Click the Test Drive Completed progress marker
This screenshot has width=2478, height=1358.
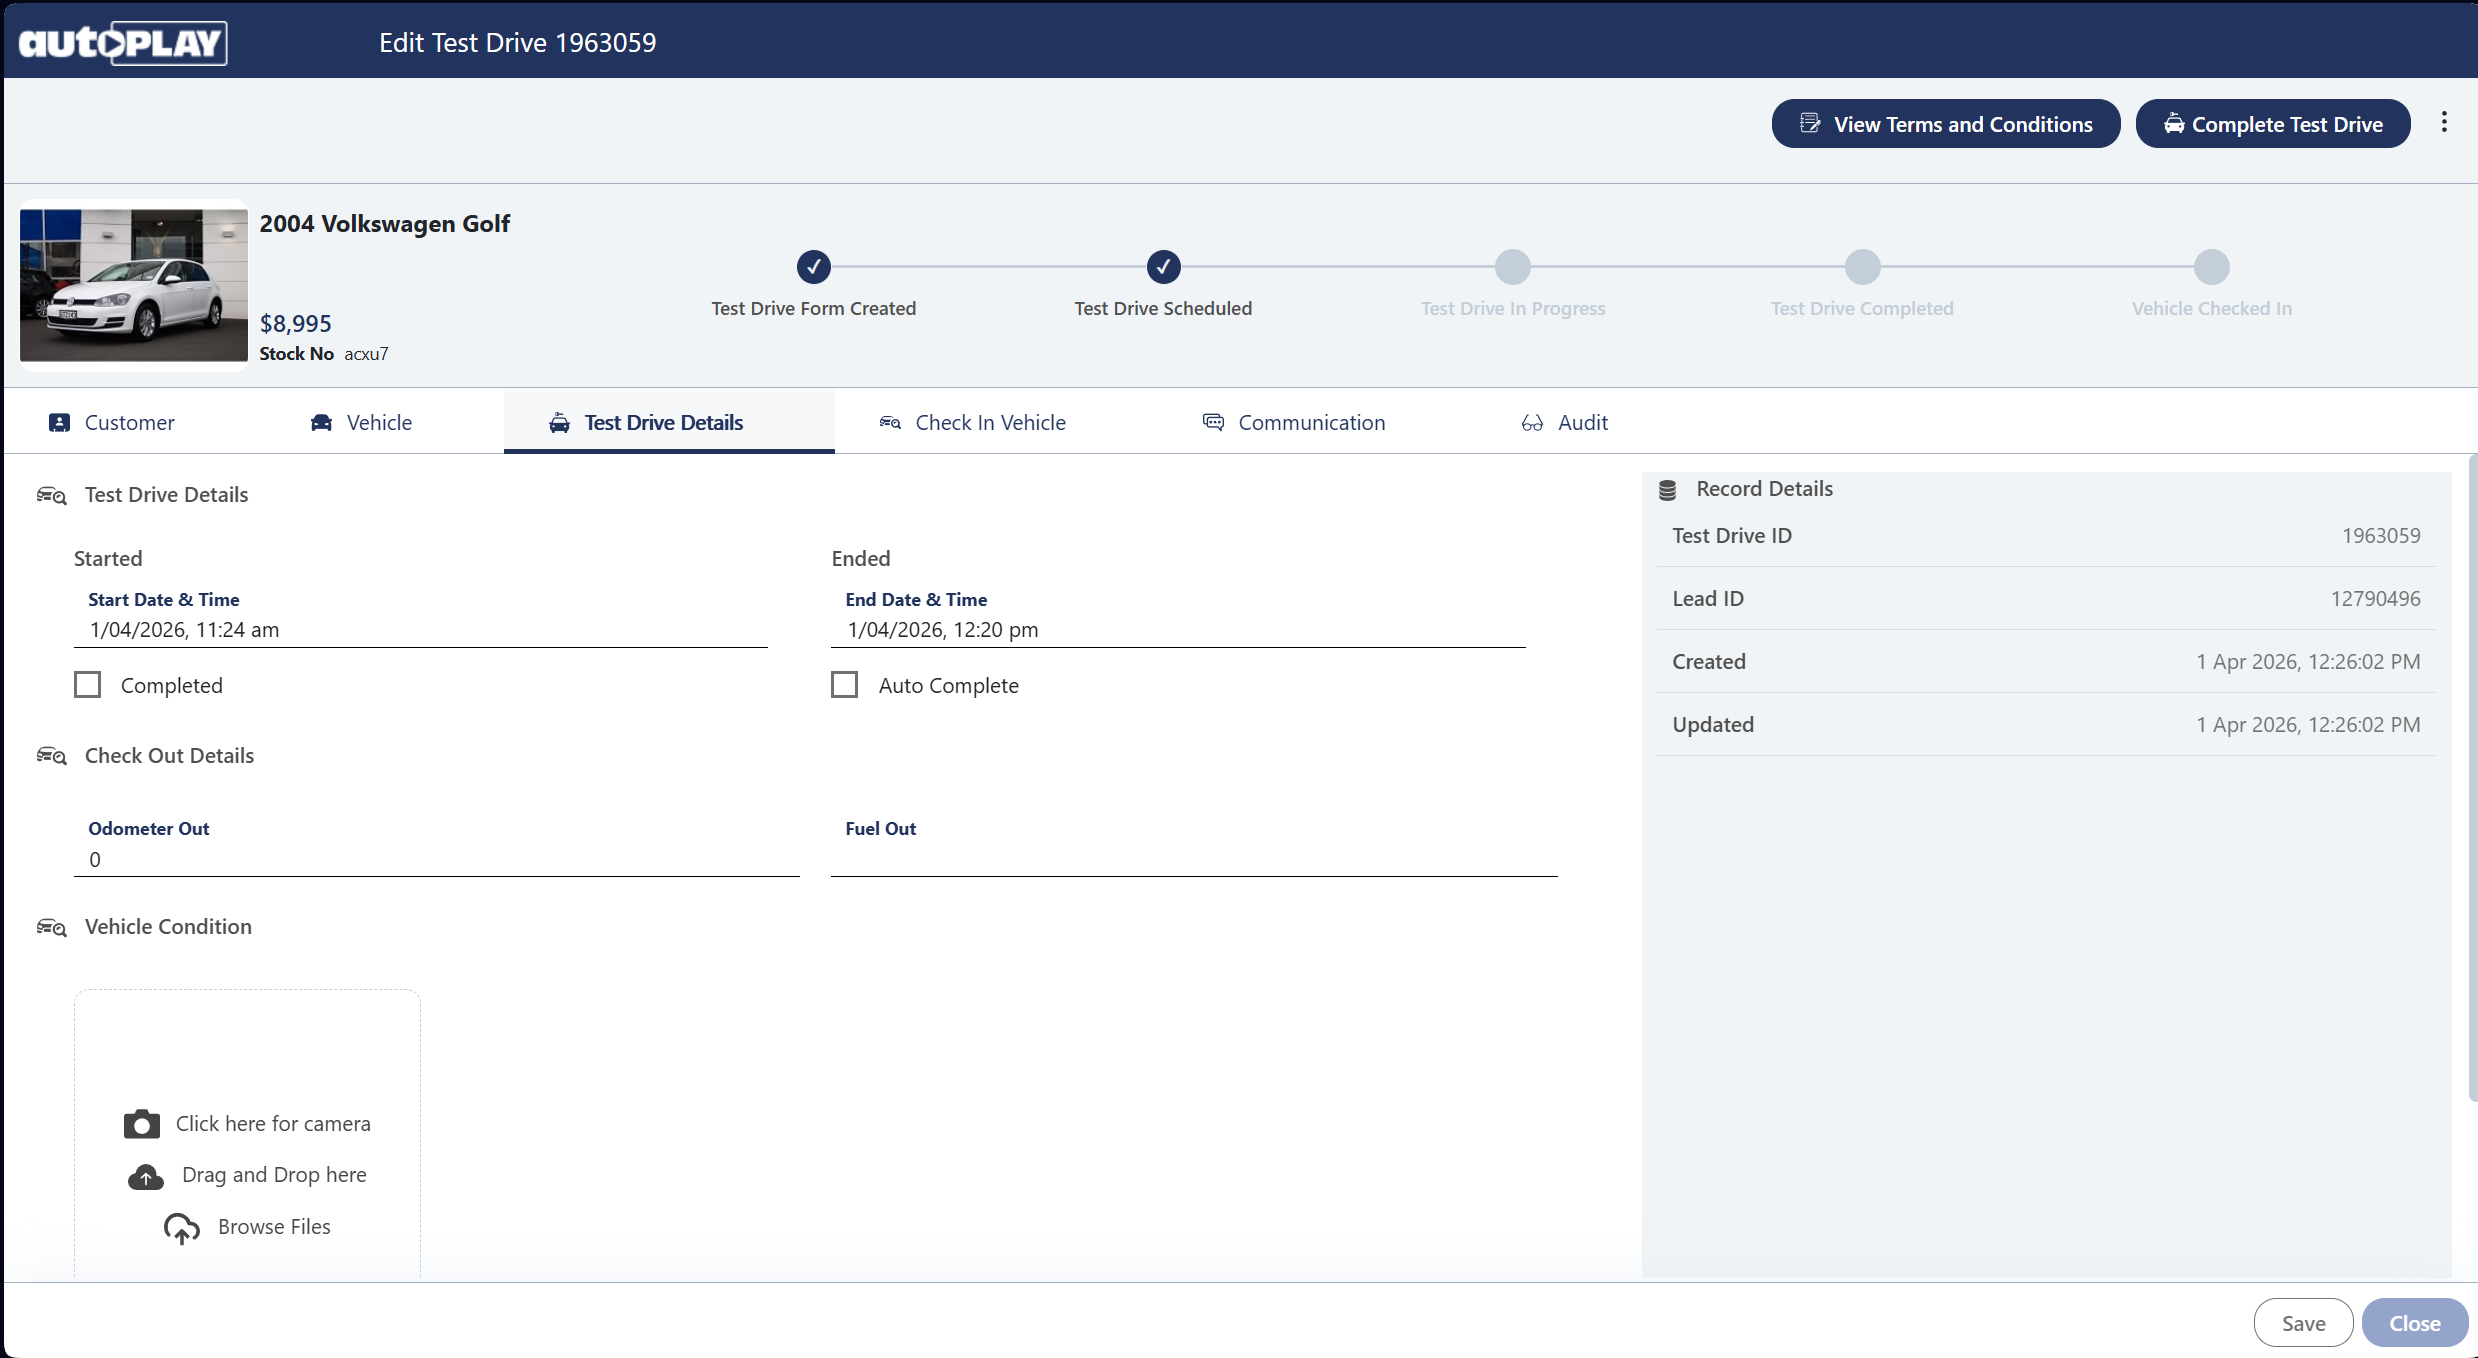pyautogui.click(x=1862, y=267)
